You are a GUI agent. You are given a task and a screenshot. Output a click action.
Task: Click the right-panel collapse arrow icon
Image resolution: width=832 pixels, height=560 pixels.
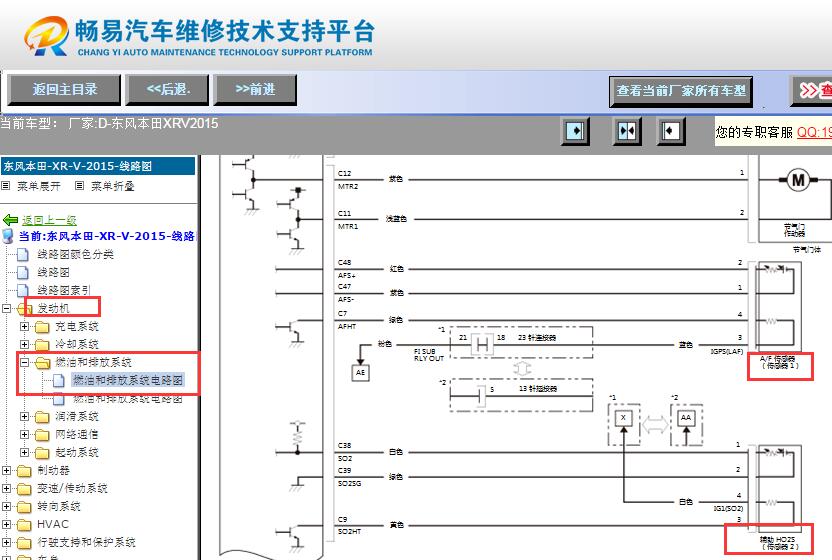pyautogui.click(x=671, y=131)
